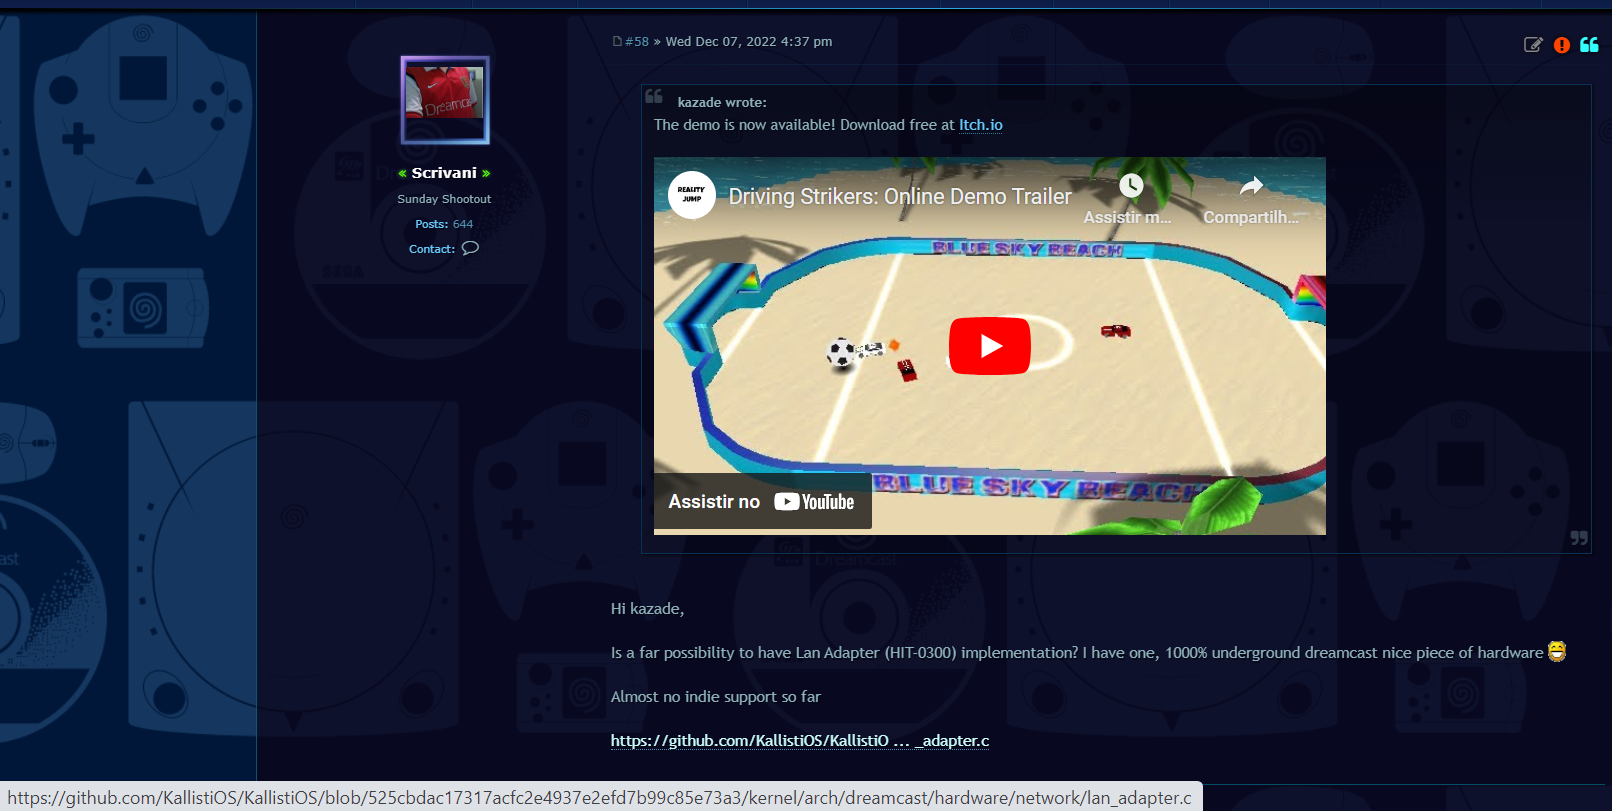Open the GitHub lan_adapter.c link
The width and height of the screenshot is (1612, 811).
(x=800, y=741)
